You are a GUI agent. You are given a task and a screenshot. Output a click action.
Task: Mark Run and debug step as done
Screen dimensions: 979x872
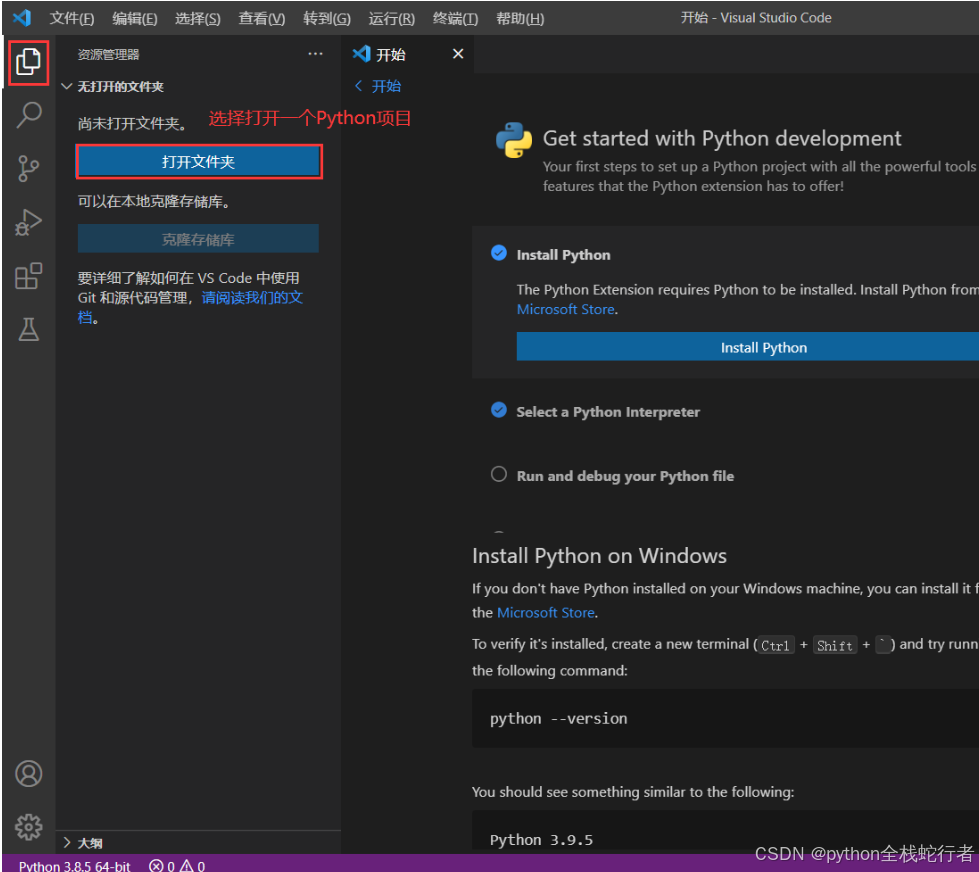499,474
